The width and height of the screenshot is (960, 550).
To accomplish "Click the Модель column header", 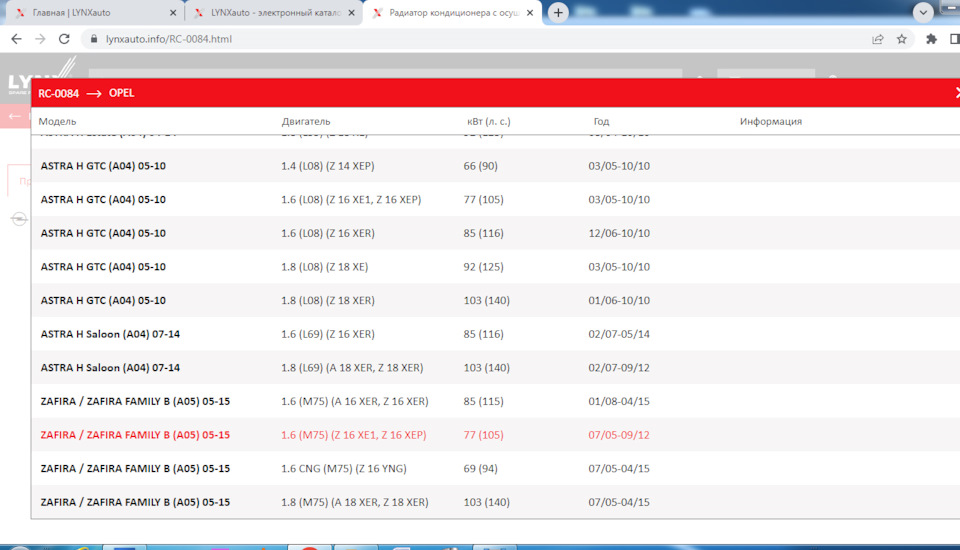I will coord(57,121).
